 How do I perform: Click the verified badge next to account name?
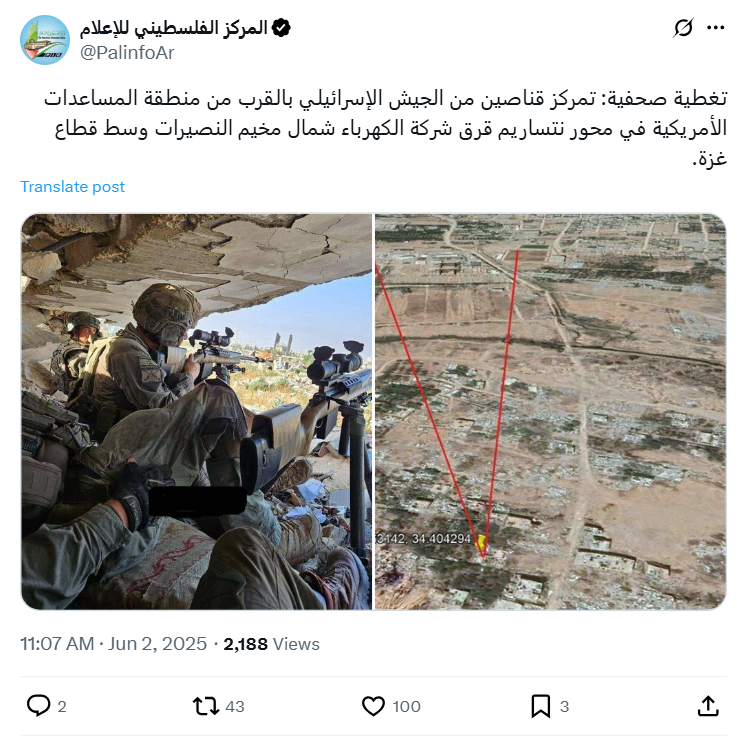click(x=281, y=28)
